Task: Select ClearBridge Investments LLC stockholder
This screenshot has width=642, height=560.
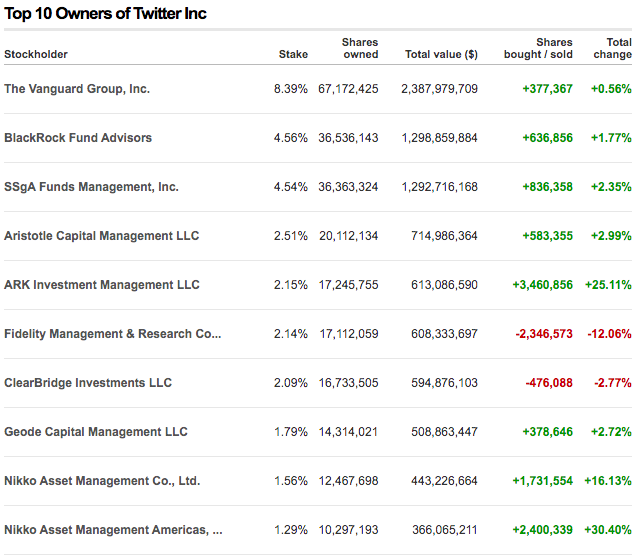Action: 88,383
